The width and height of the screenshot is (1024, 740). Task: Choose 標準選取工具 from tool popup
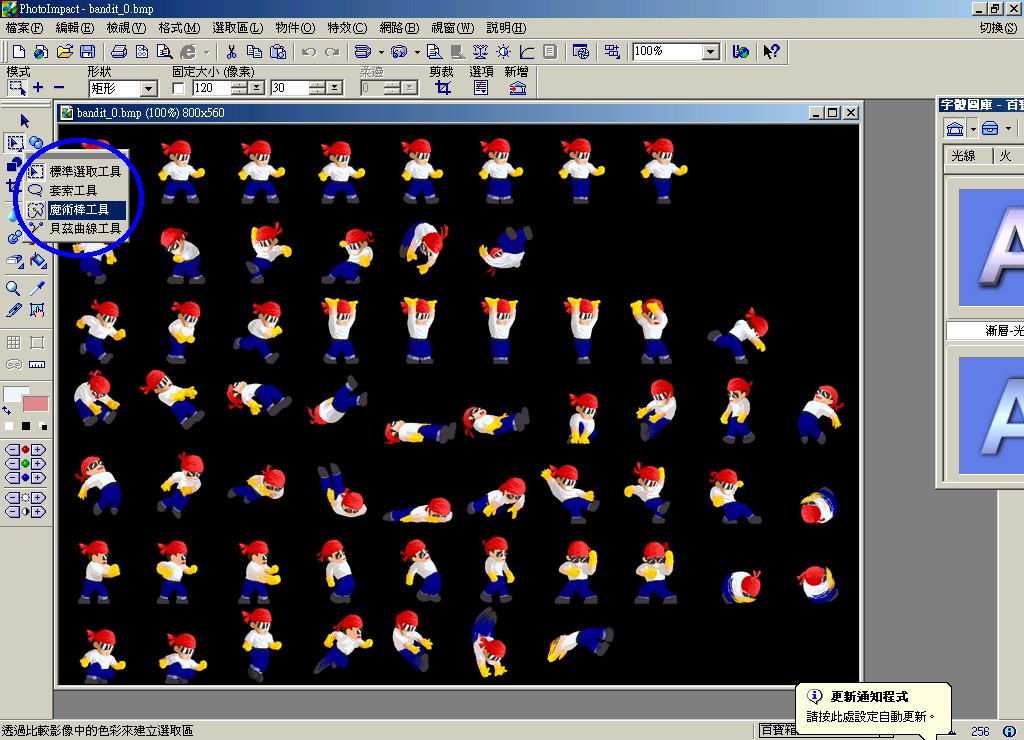[75, 171]
